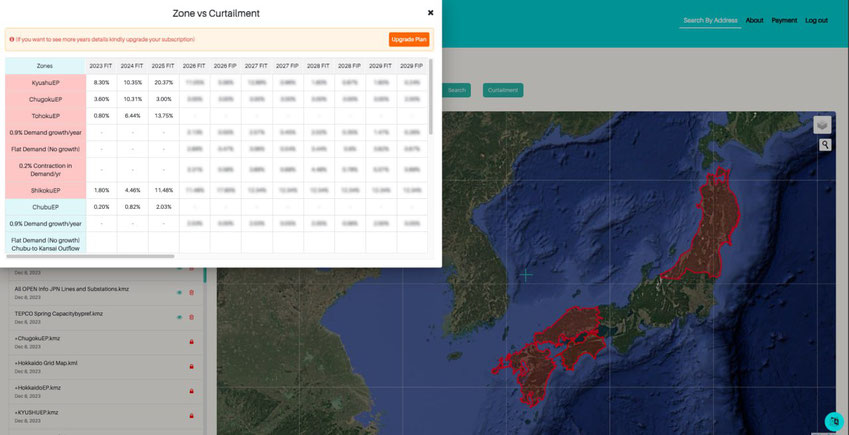Click the 10.31% ChugokuEP cell

[x=132, y=99]
